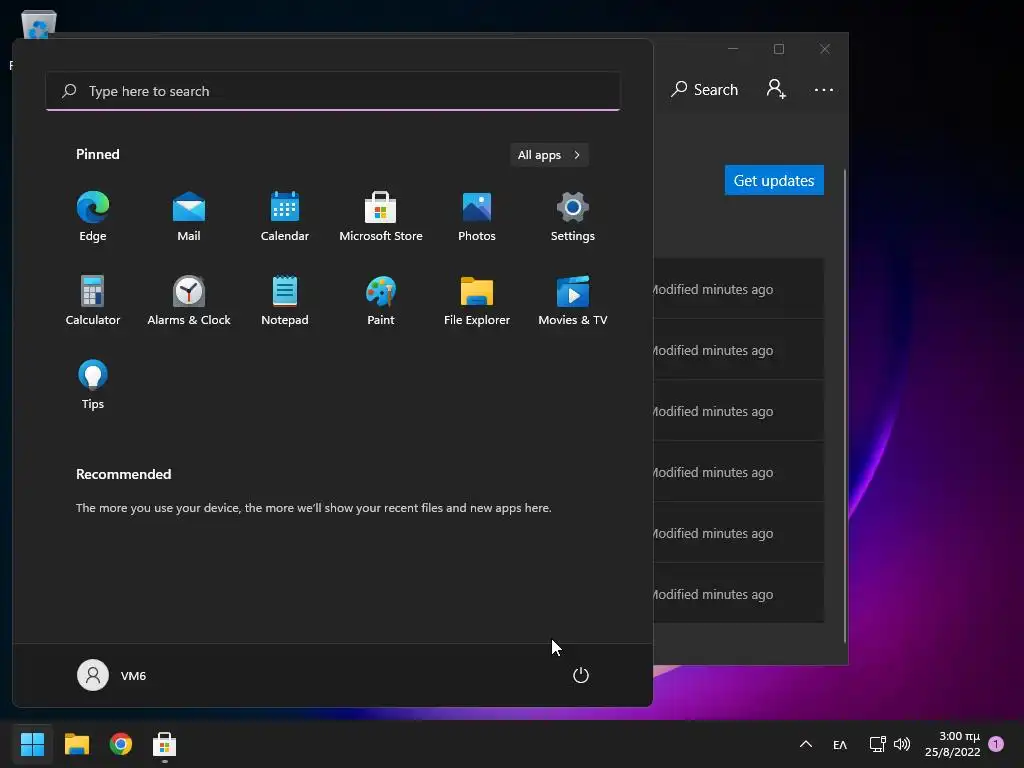Open File Explorer from the taskbar
Screen dimensions: 1024x768
pyautogui.click(x=76, y=744)
